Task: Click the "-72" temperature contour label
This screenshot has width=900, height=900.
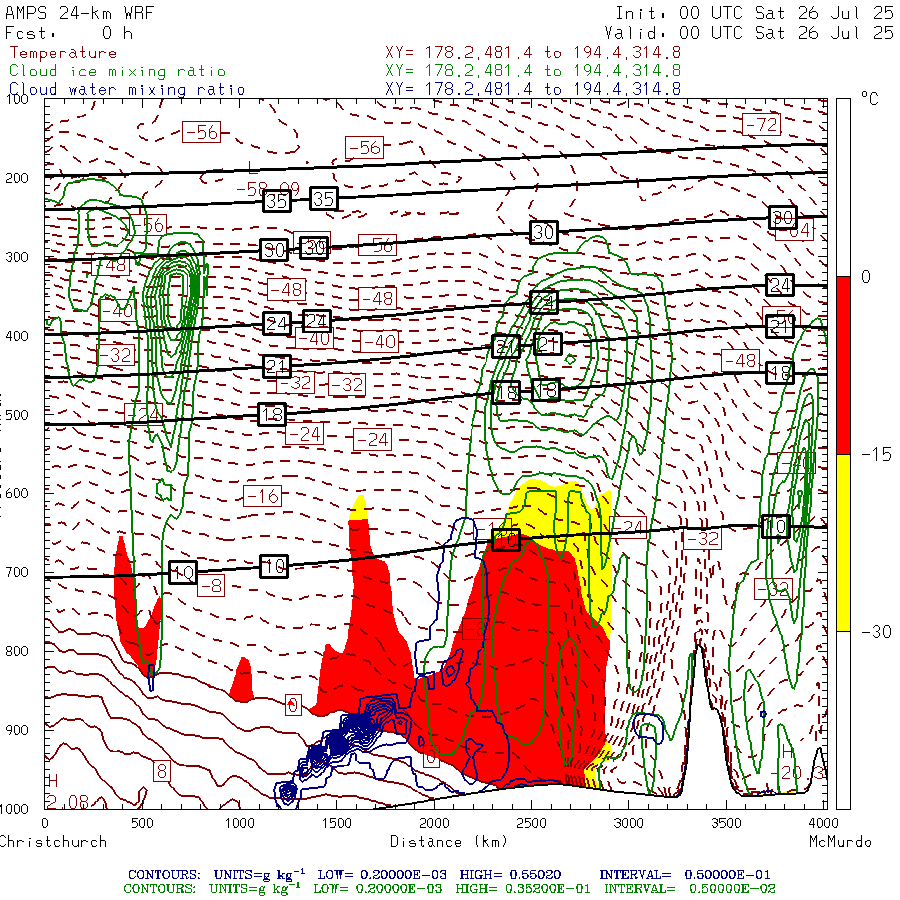Action: (761, 124)
